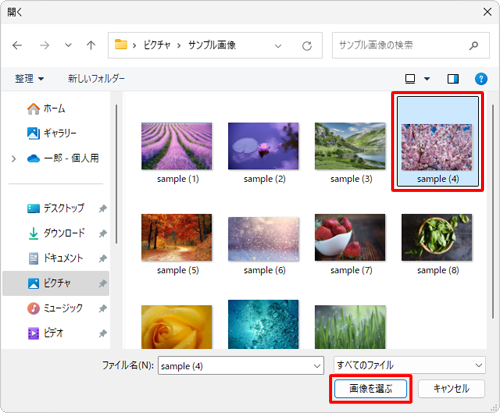The image size is (500, 413).
Task: Select the sample (5) autumn forest thumbnail
Action: tap(177, 237)
